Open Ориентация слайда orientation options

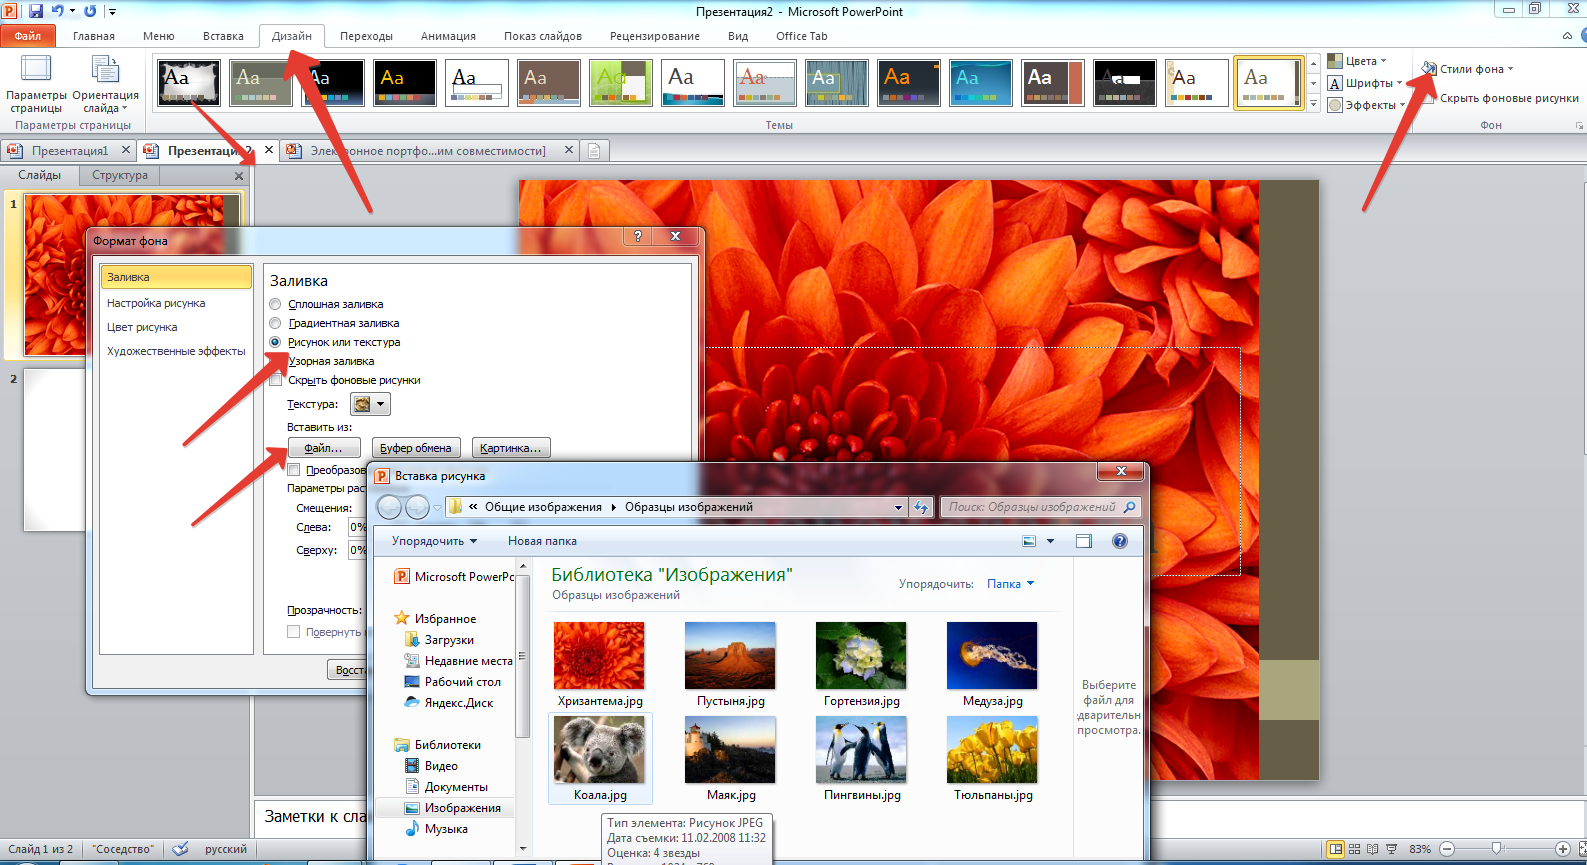click(x=105, y=85)
